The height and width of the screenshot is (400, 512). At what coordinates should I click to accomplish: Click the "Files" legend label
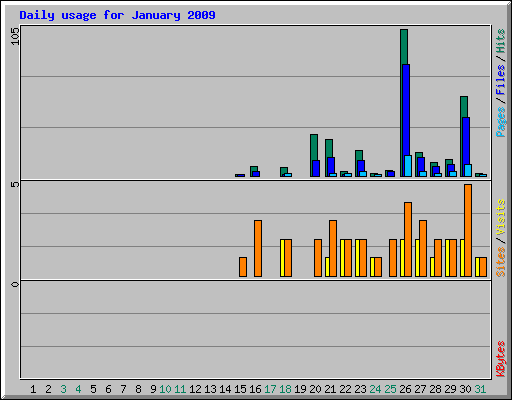click(500, 80)
